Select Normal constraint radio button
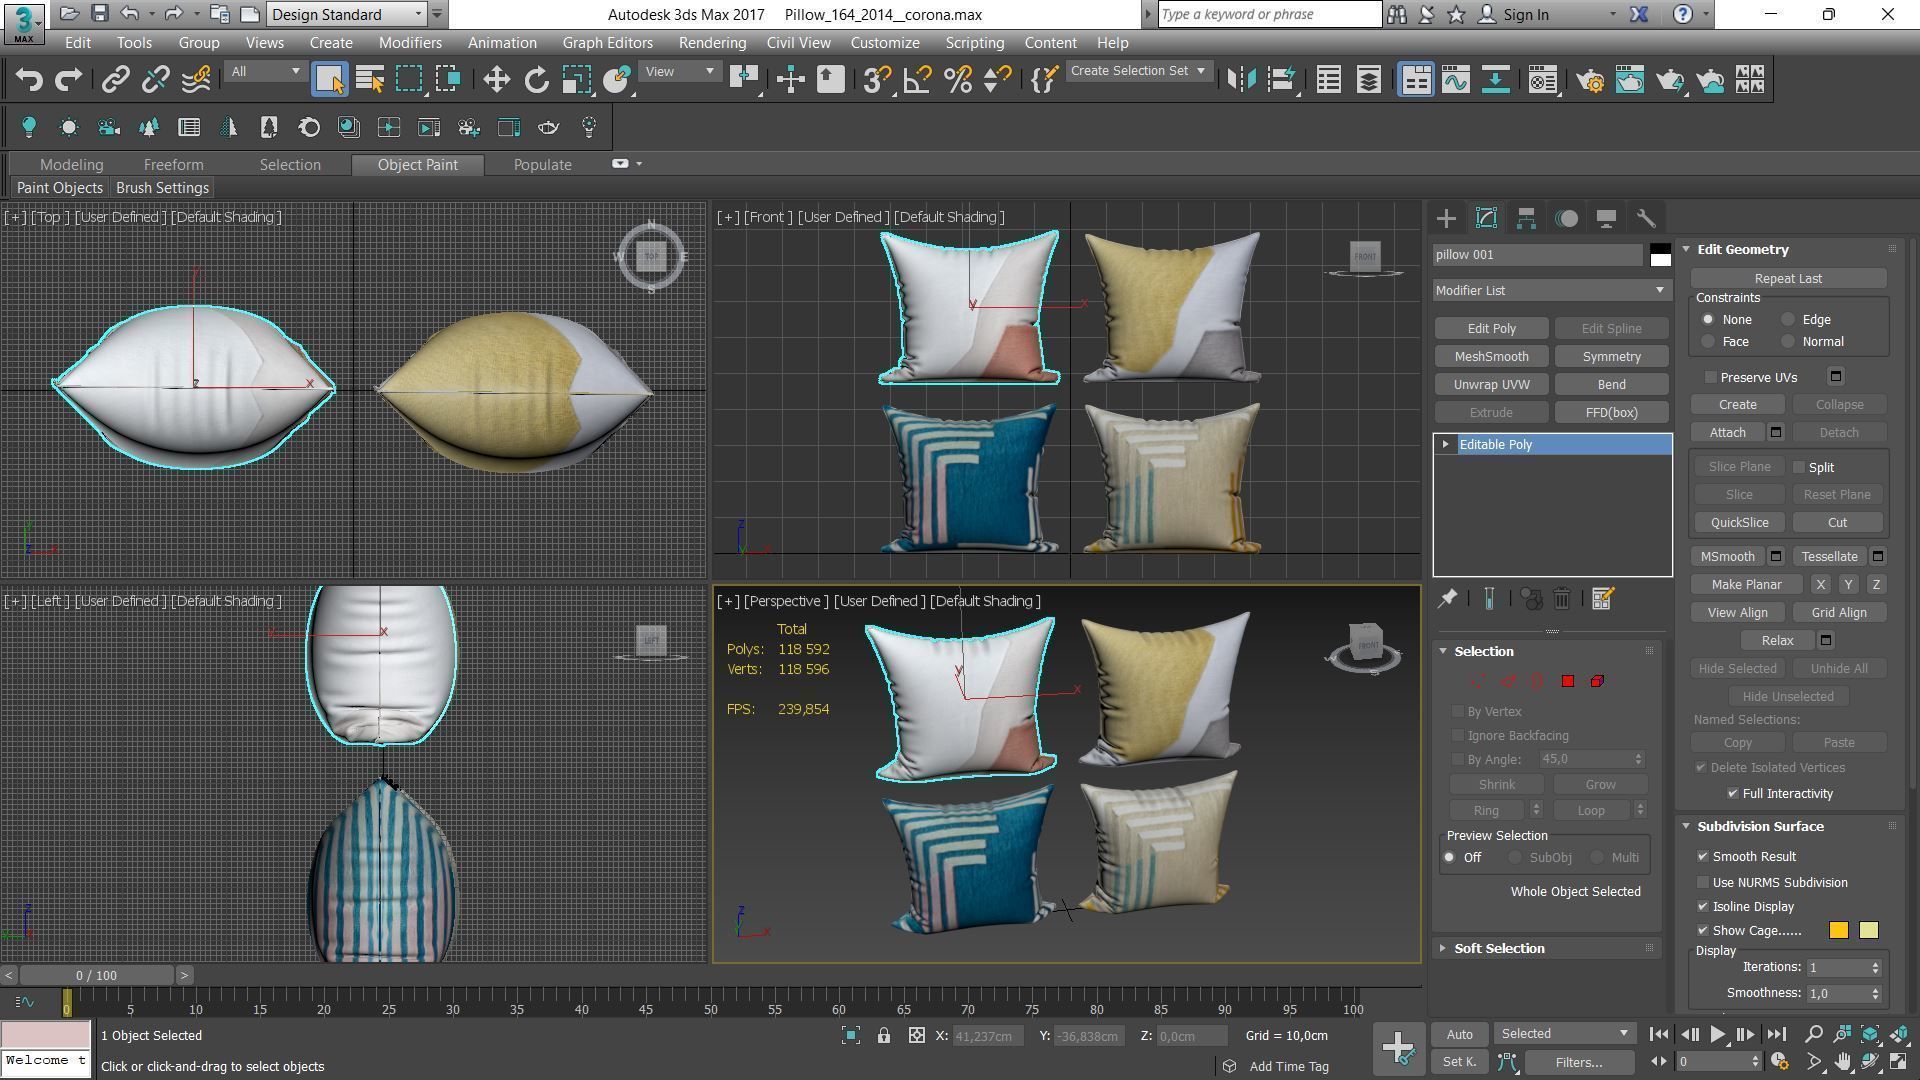The width and height of the screenshot is (1920, 1080). [1788, 342]
